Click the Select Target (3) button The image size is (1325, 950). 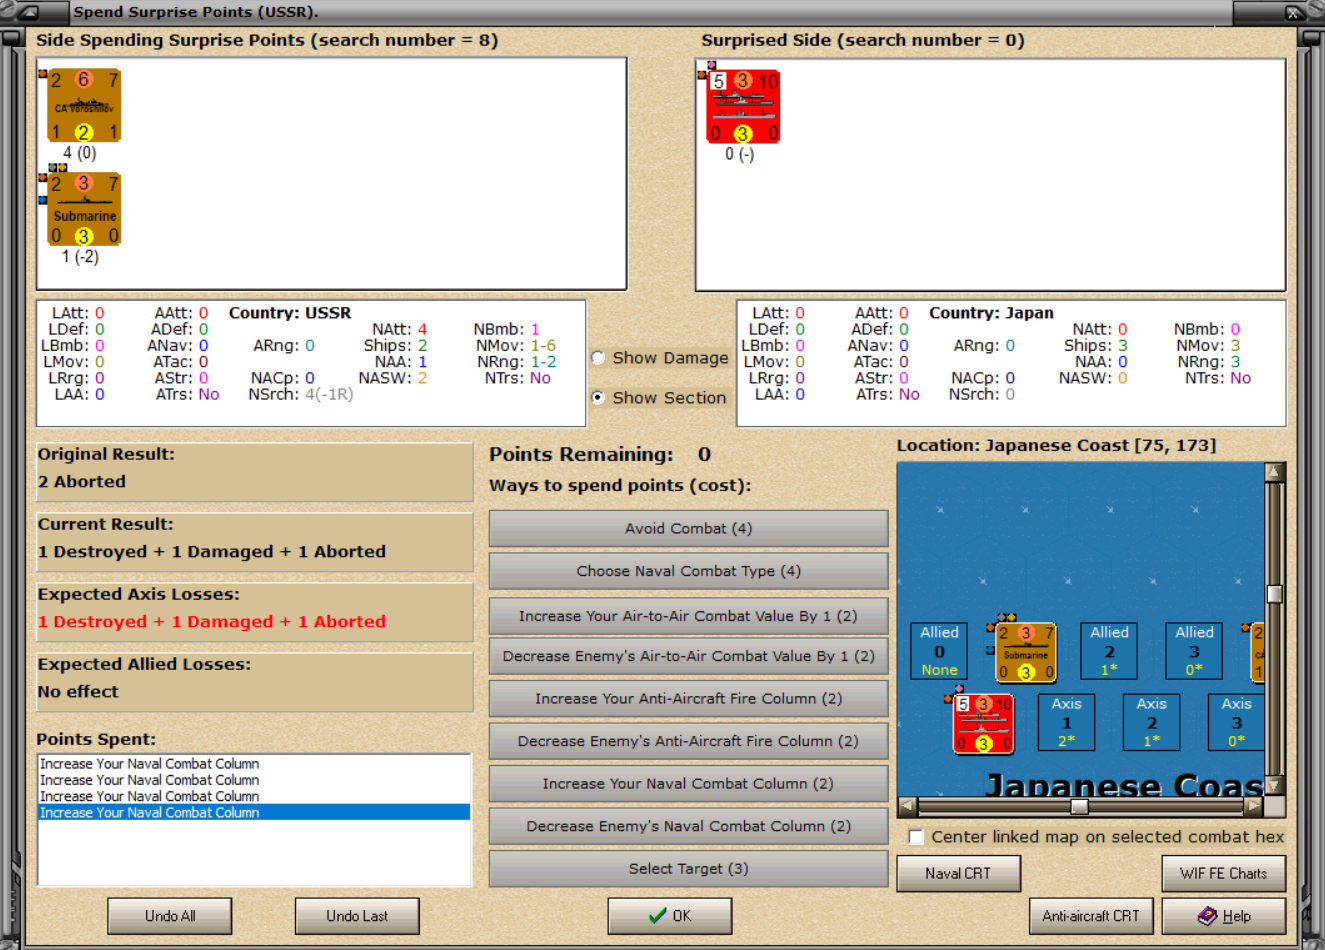tap(688, 869)
